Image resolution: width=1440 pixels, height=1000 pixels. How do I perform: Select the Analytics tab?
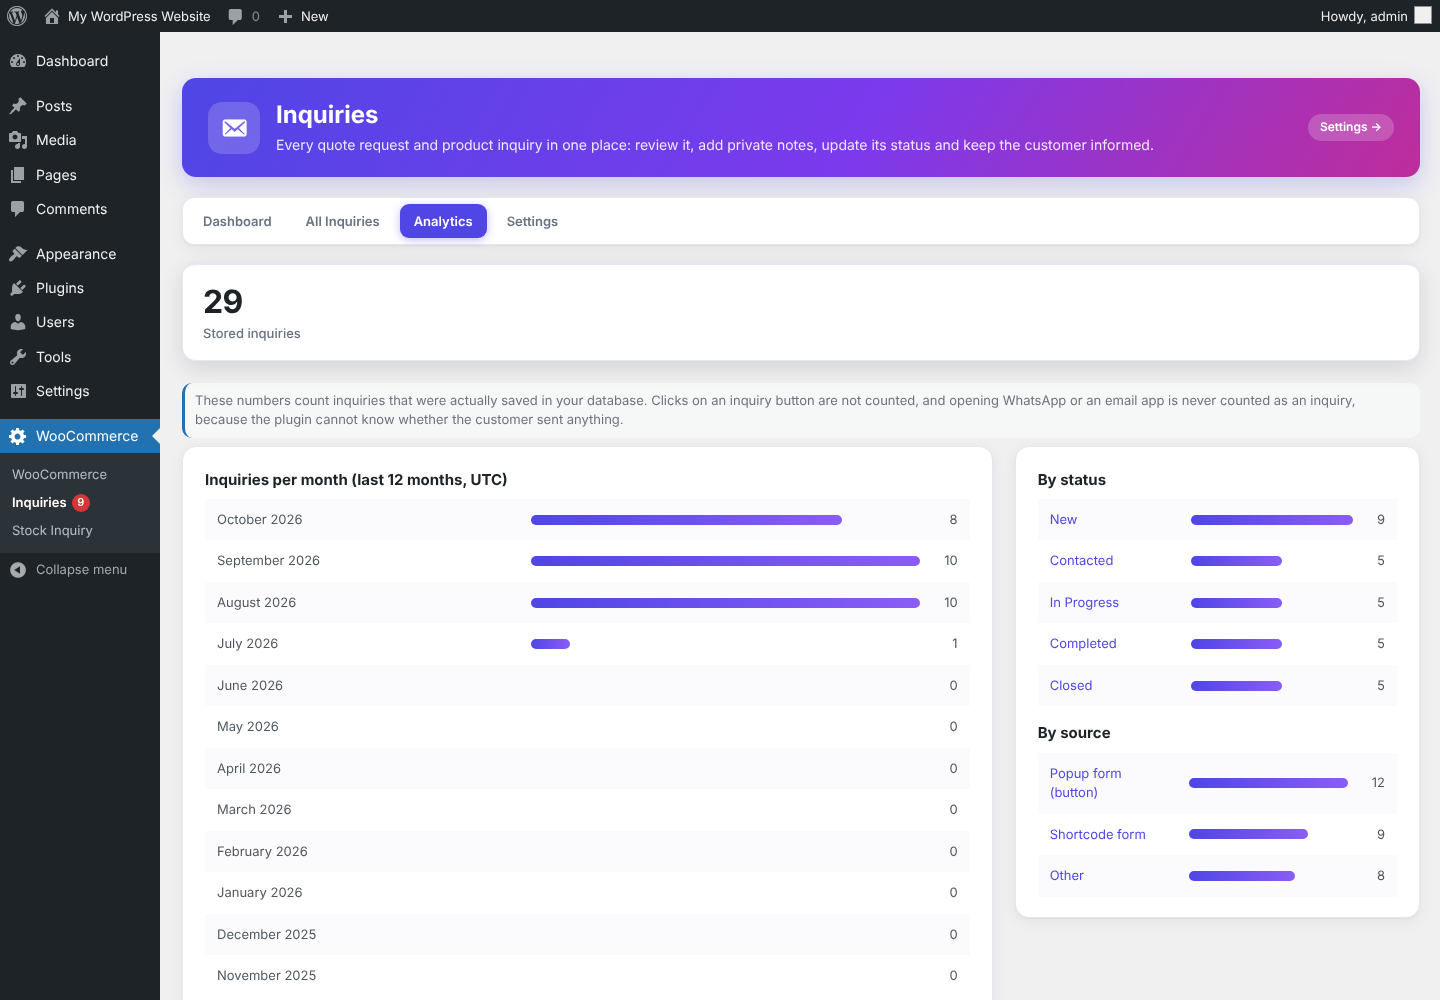[443, 221]
